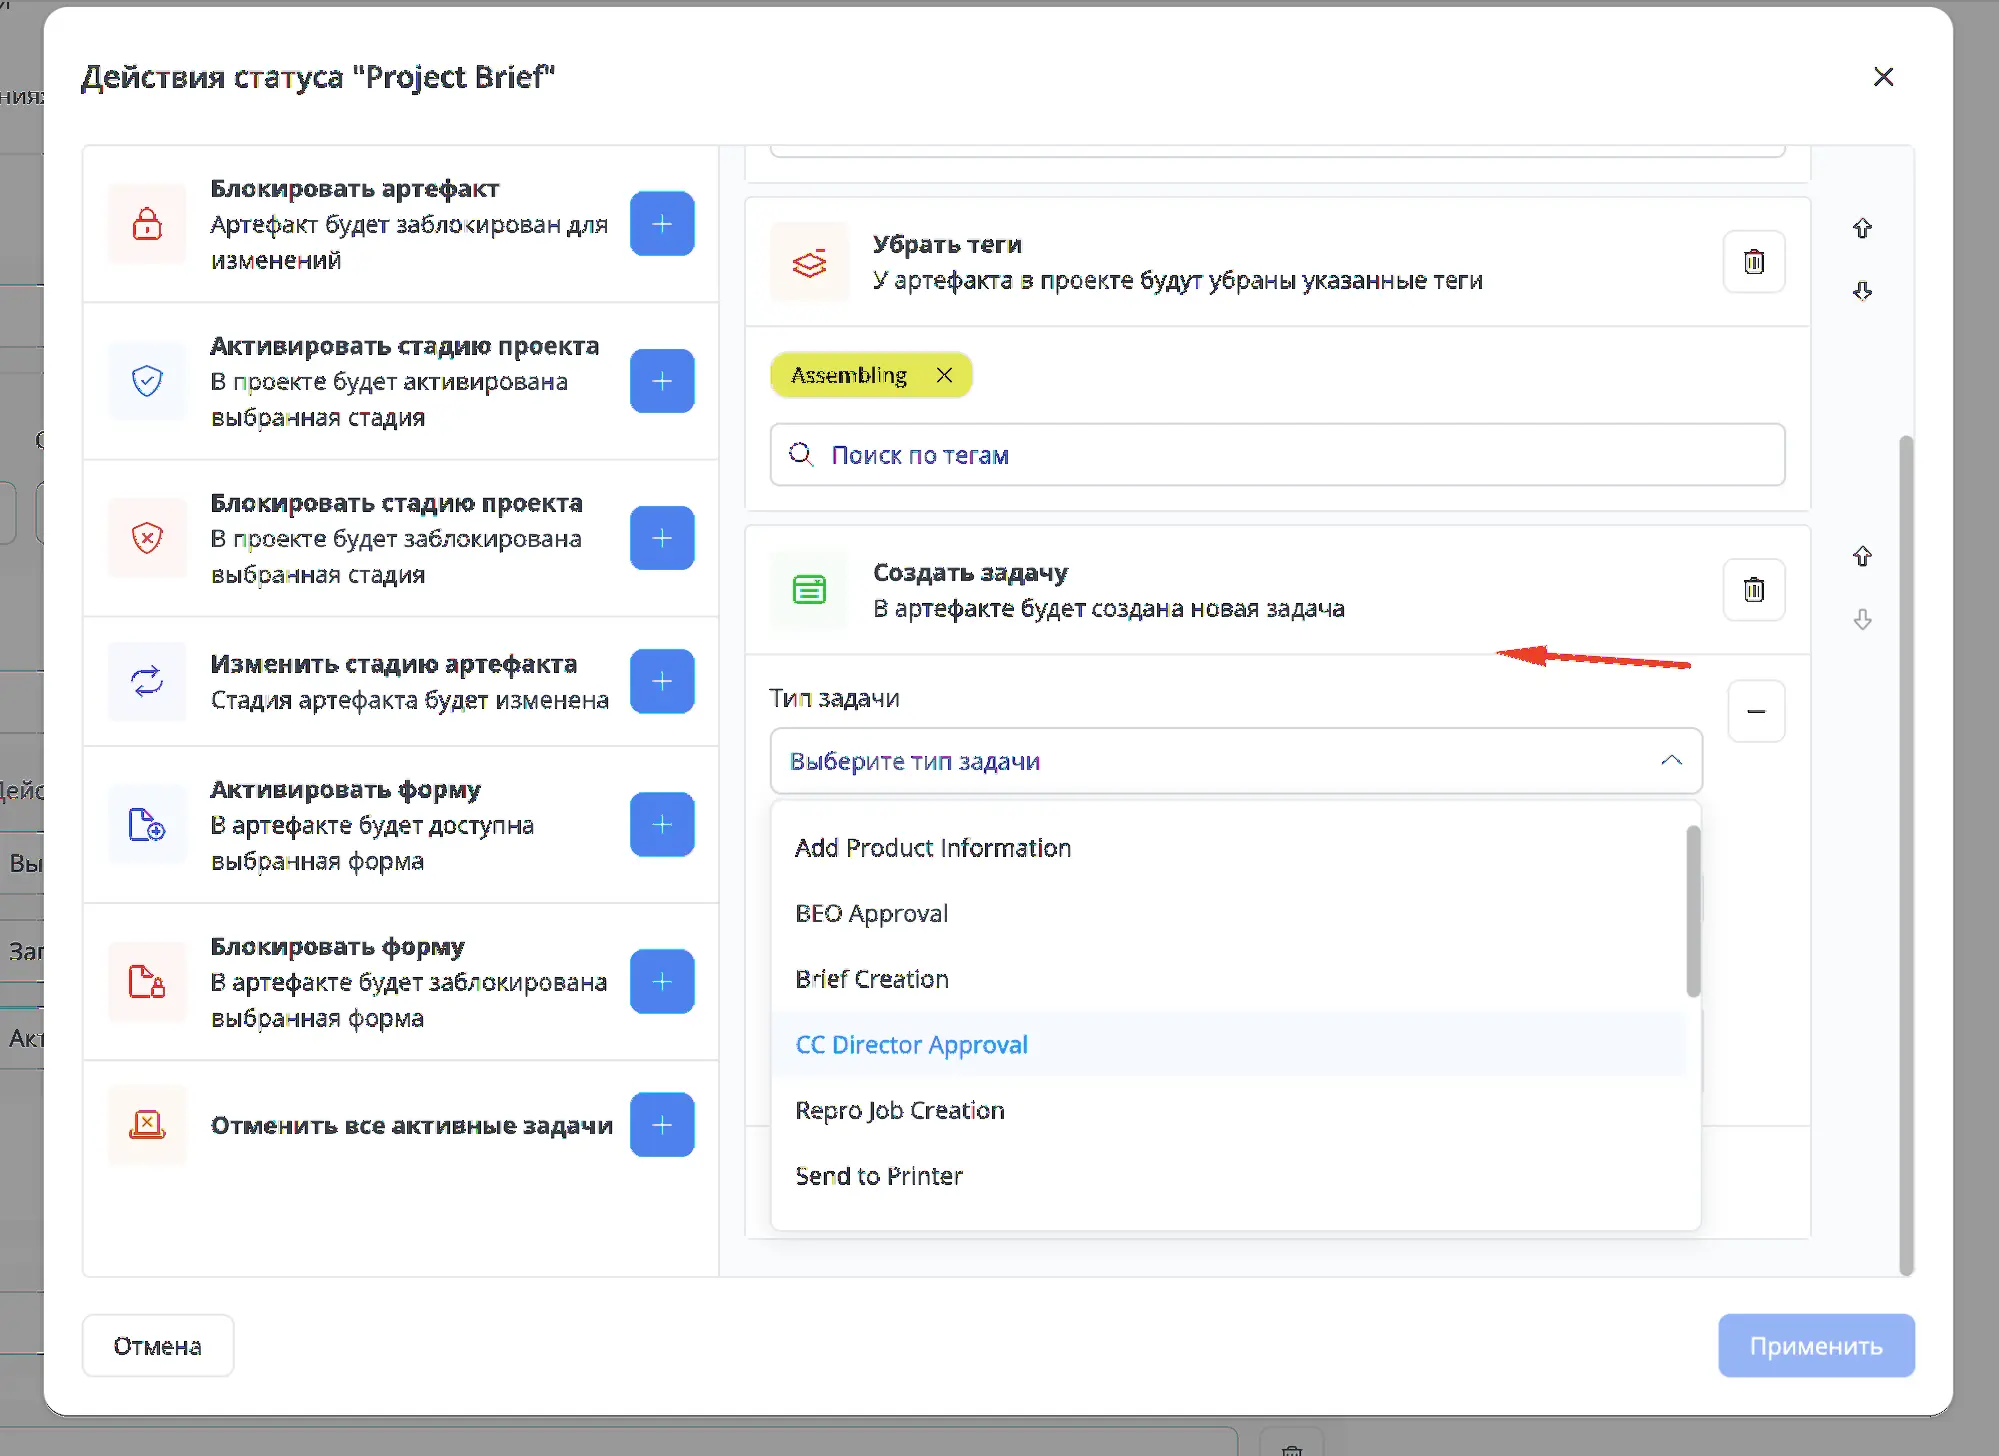Collapse task settings with the minus button
The height and width of the screenshot is (1456, 1999).
[x=1756, y=711]
